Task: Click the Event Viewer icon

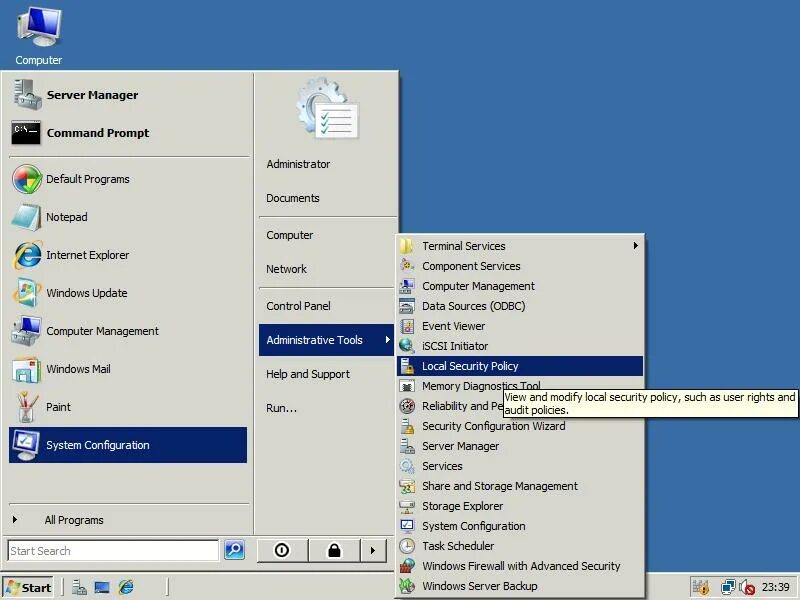Action: (x=407, y=326)
